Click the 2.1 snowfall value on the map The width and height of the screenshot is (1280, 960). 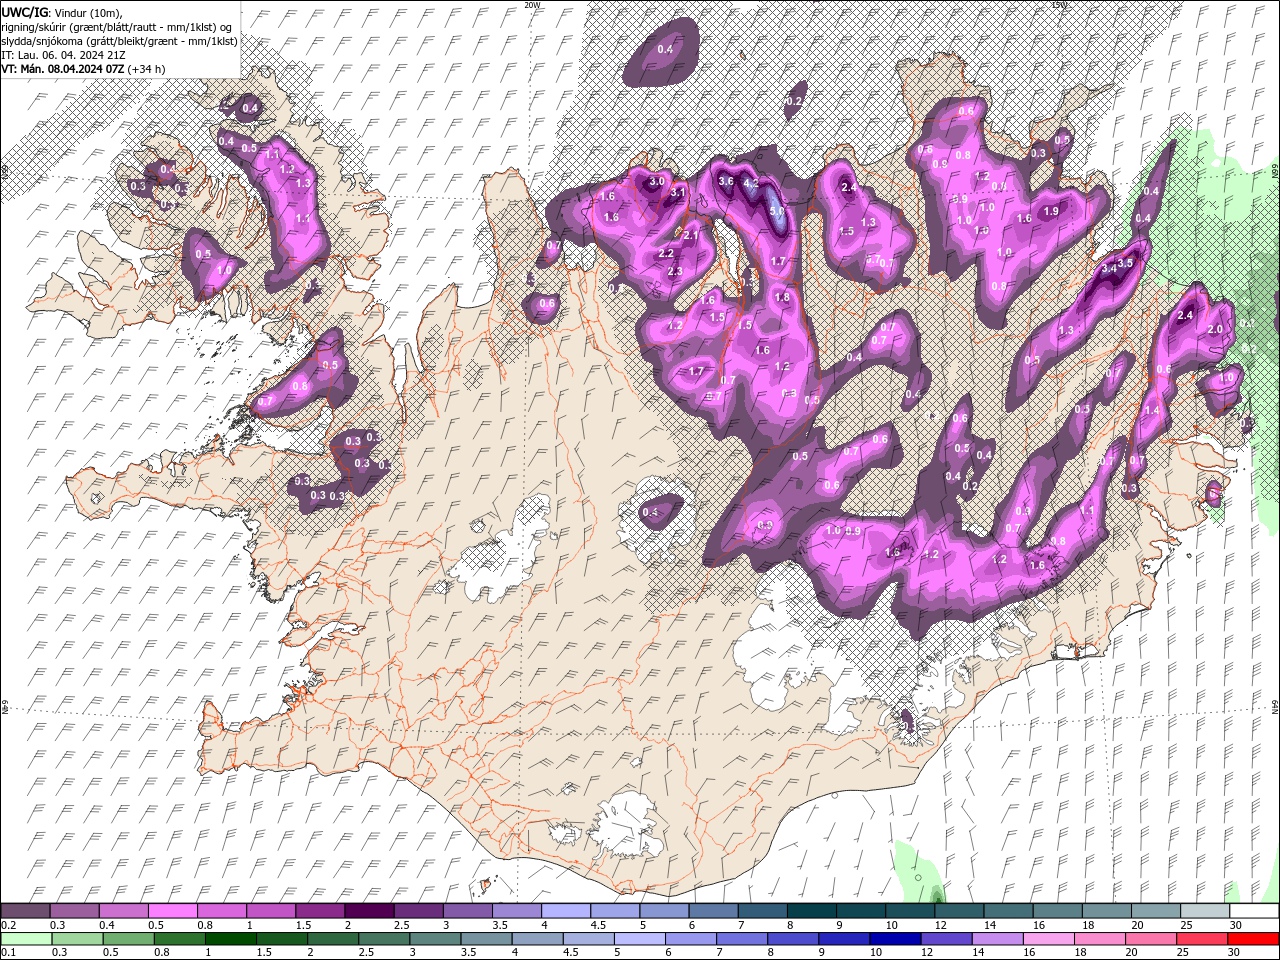click(691, 235)
